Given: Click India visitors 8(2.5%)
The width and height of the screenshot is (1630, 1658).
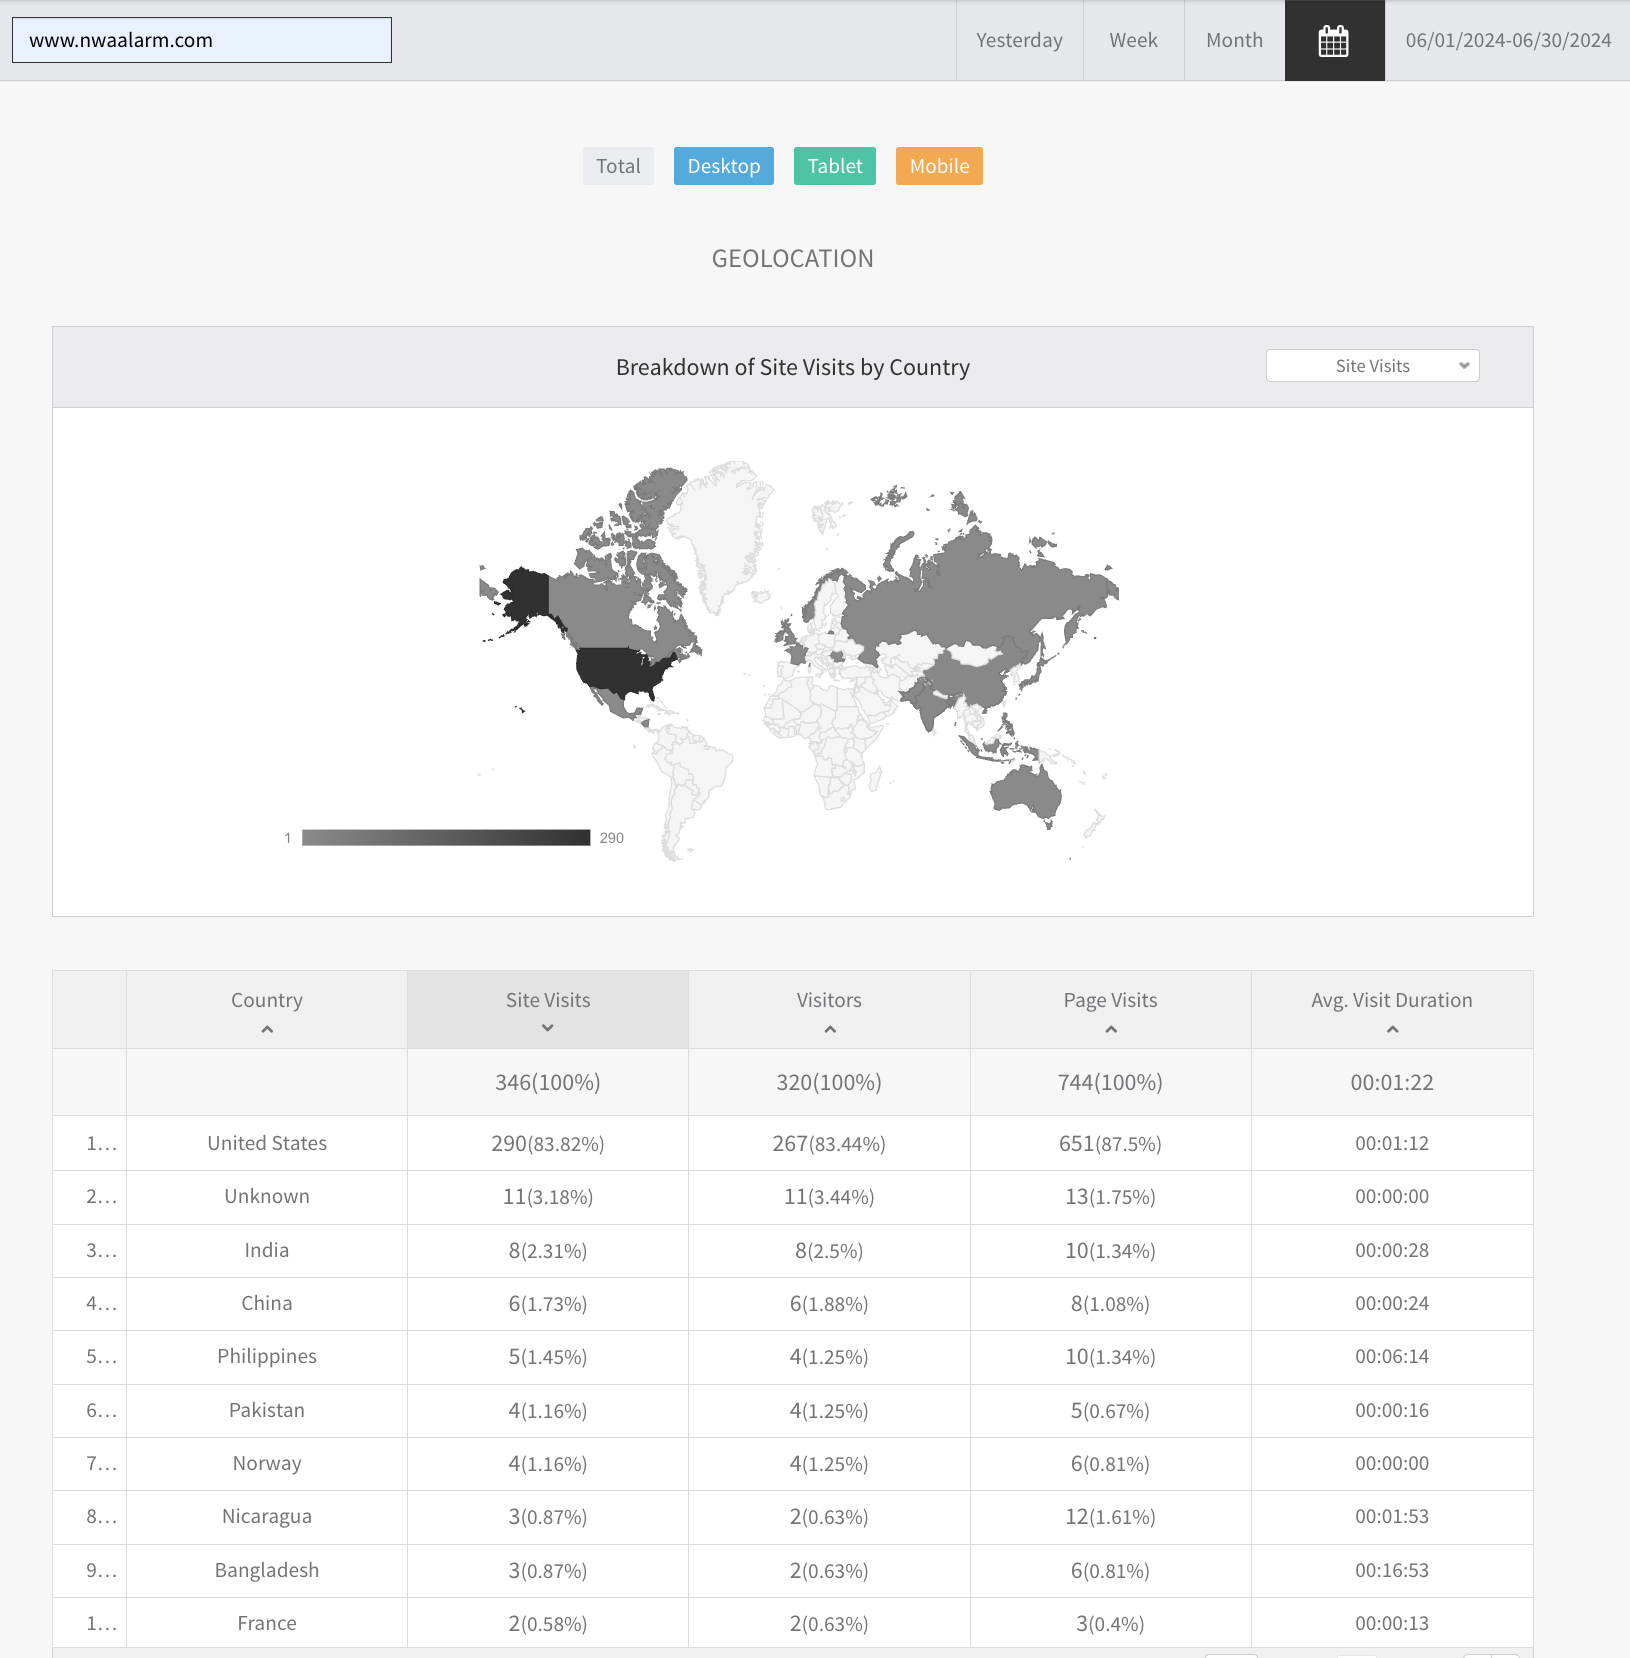Looking at the screenshot, I should pos(829,1251).
